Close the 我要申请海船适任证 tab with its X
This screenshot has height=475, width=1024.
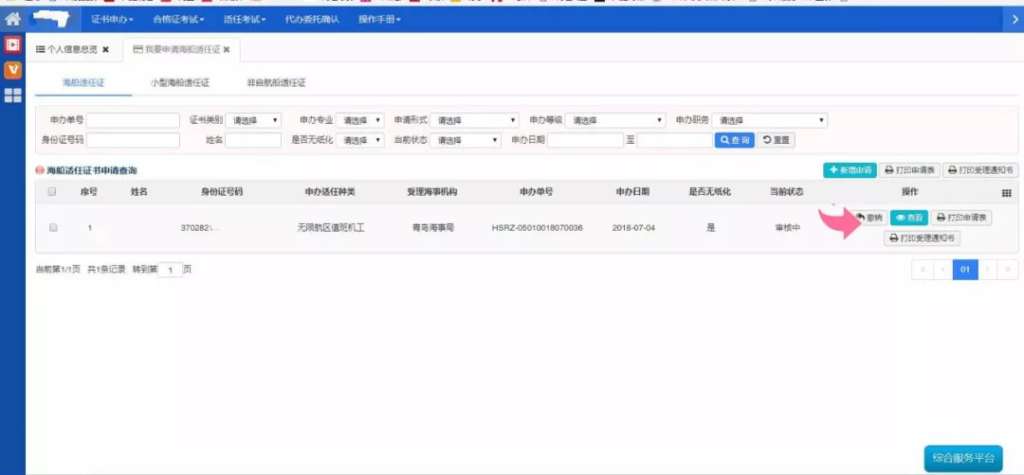pos(227,50)
